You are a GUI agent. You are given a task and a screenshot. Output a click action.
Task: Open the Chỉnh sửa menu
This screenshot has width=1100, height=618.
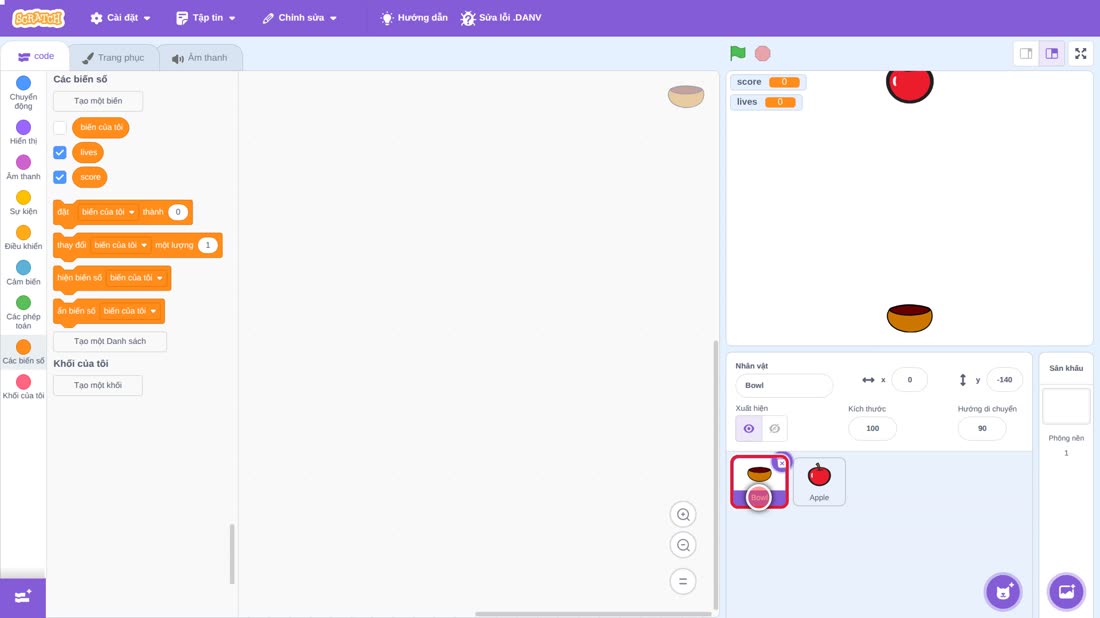click(x=300, y=18)
